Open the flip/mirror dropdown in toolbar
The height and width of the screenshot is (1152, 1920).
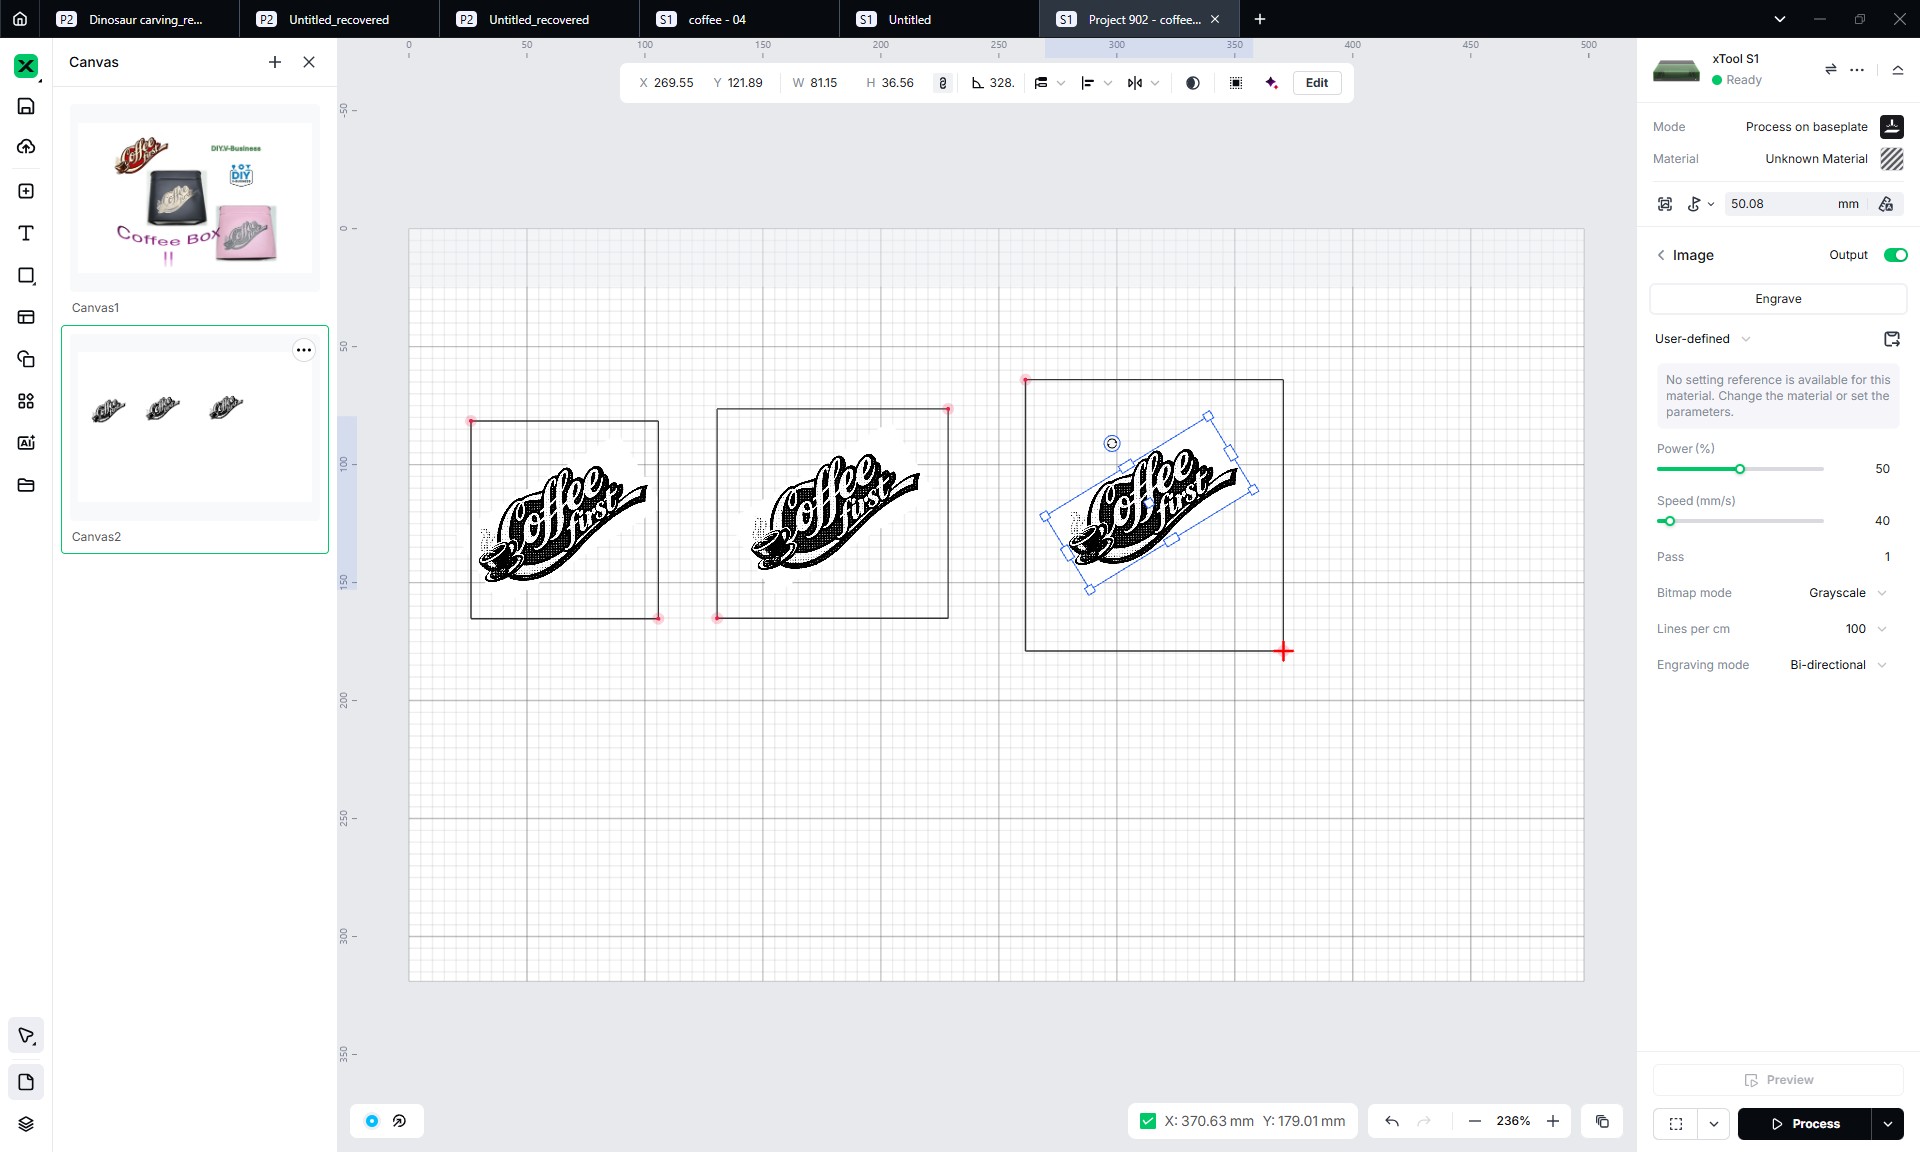(1143, 83)
